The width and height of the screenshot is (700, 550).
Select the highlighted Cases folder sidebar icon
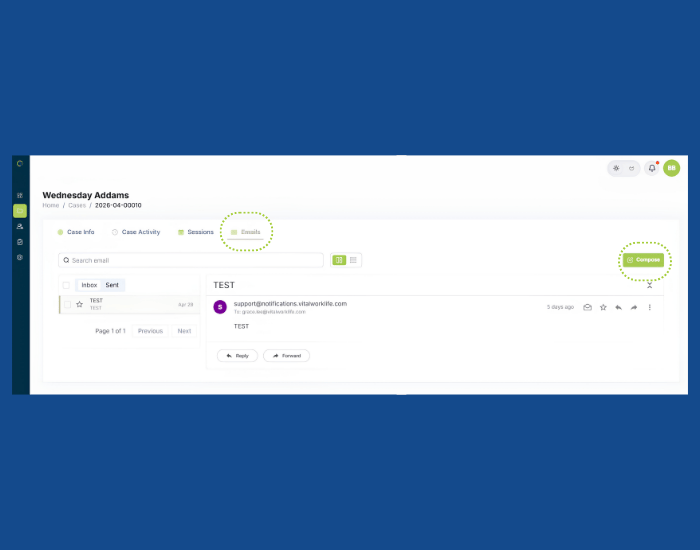click(20, 211)
